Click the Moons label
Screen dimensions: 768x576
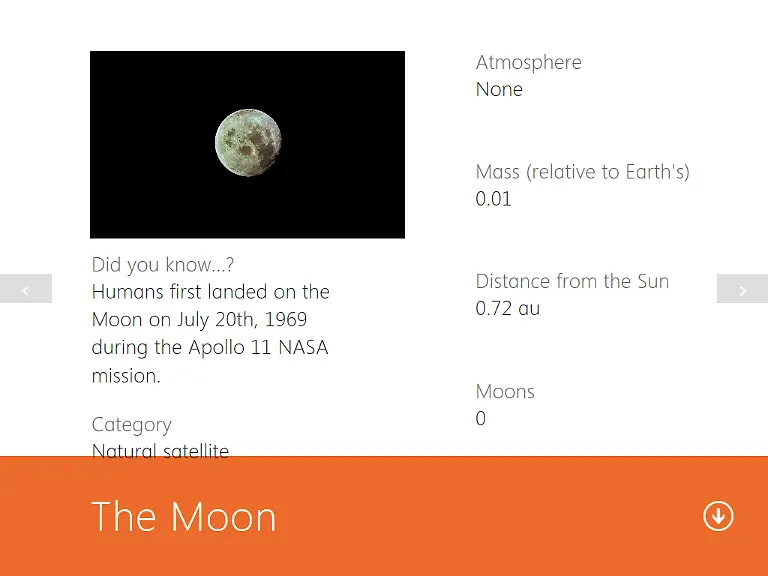[x=505, y=391]
